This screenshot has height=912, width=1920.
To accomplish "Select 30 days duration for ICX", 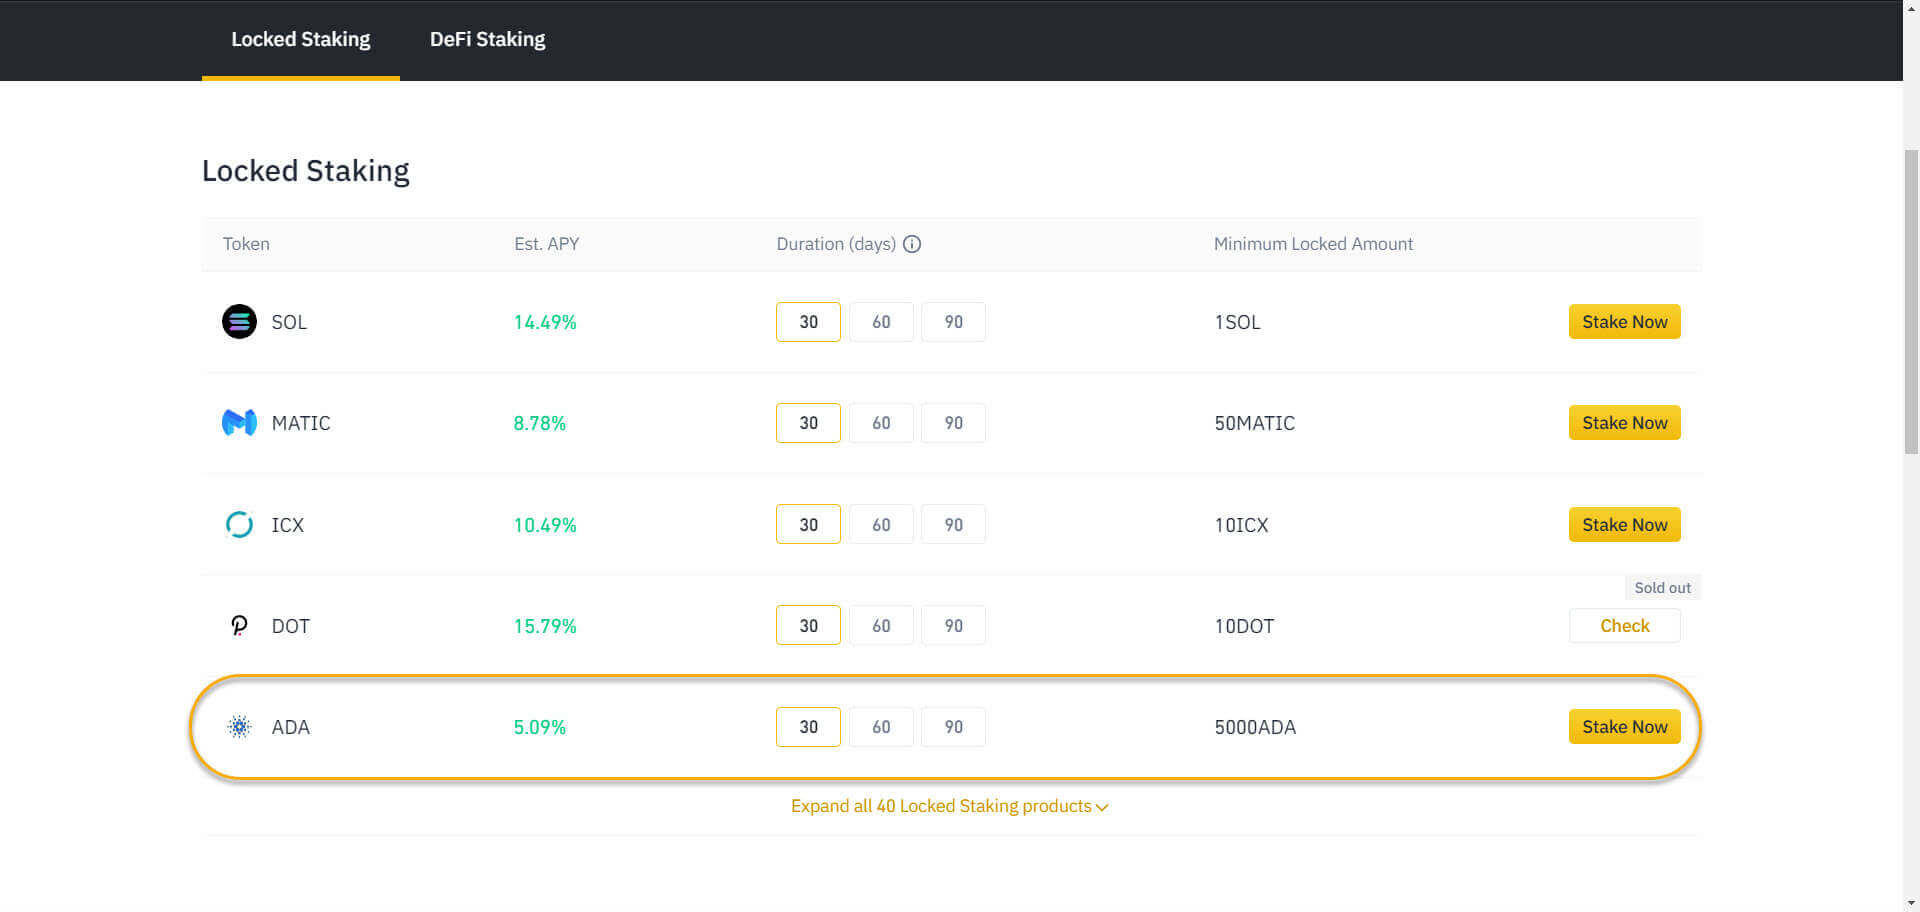I will (x=808, y=525).
